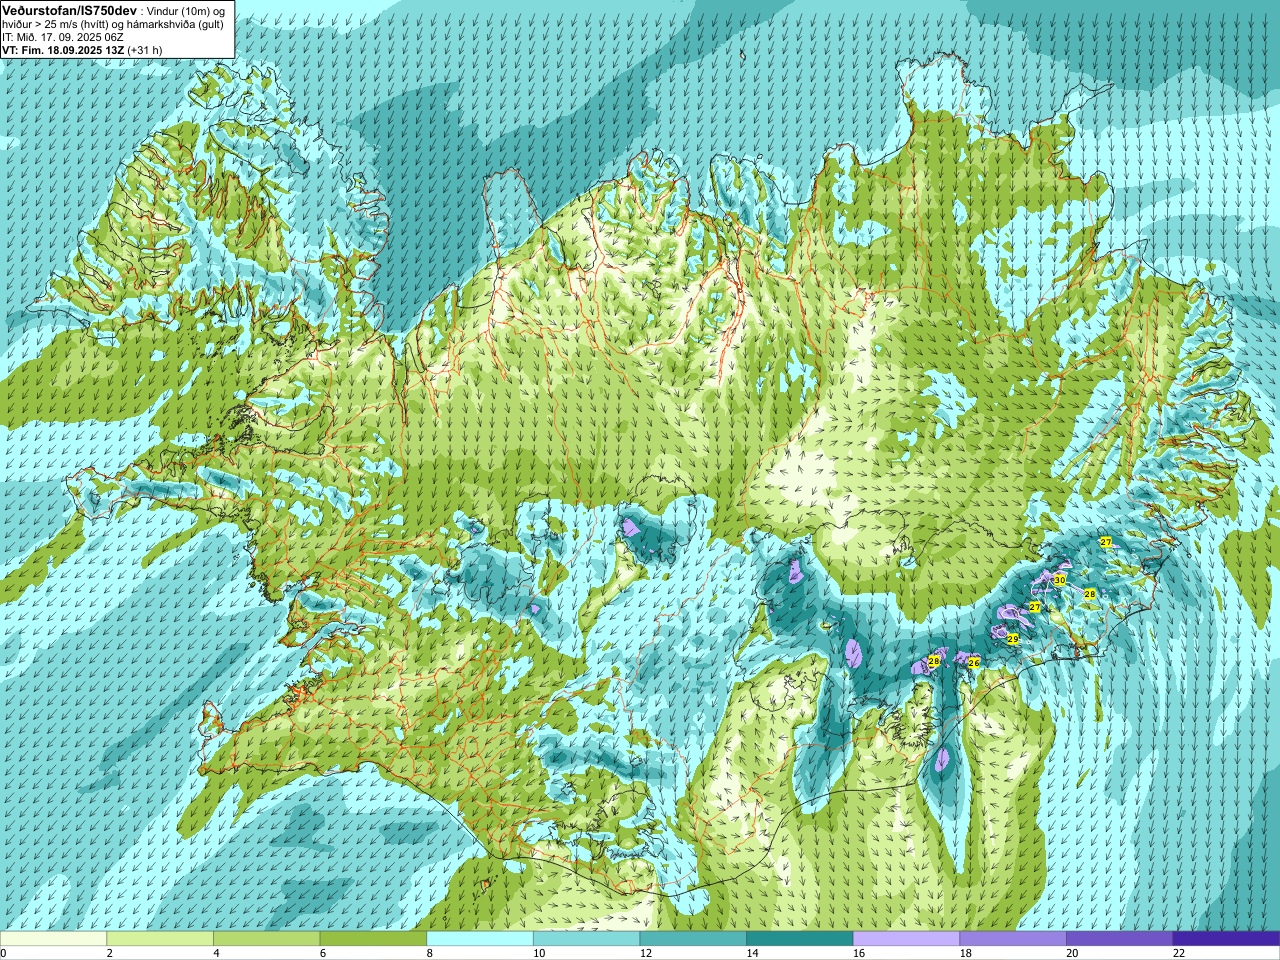
Task: Click the scale label '12'
Action: click(x=645, y=953)
